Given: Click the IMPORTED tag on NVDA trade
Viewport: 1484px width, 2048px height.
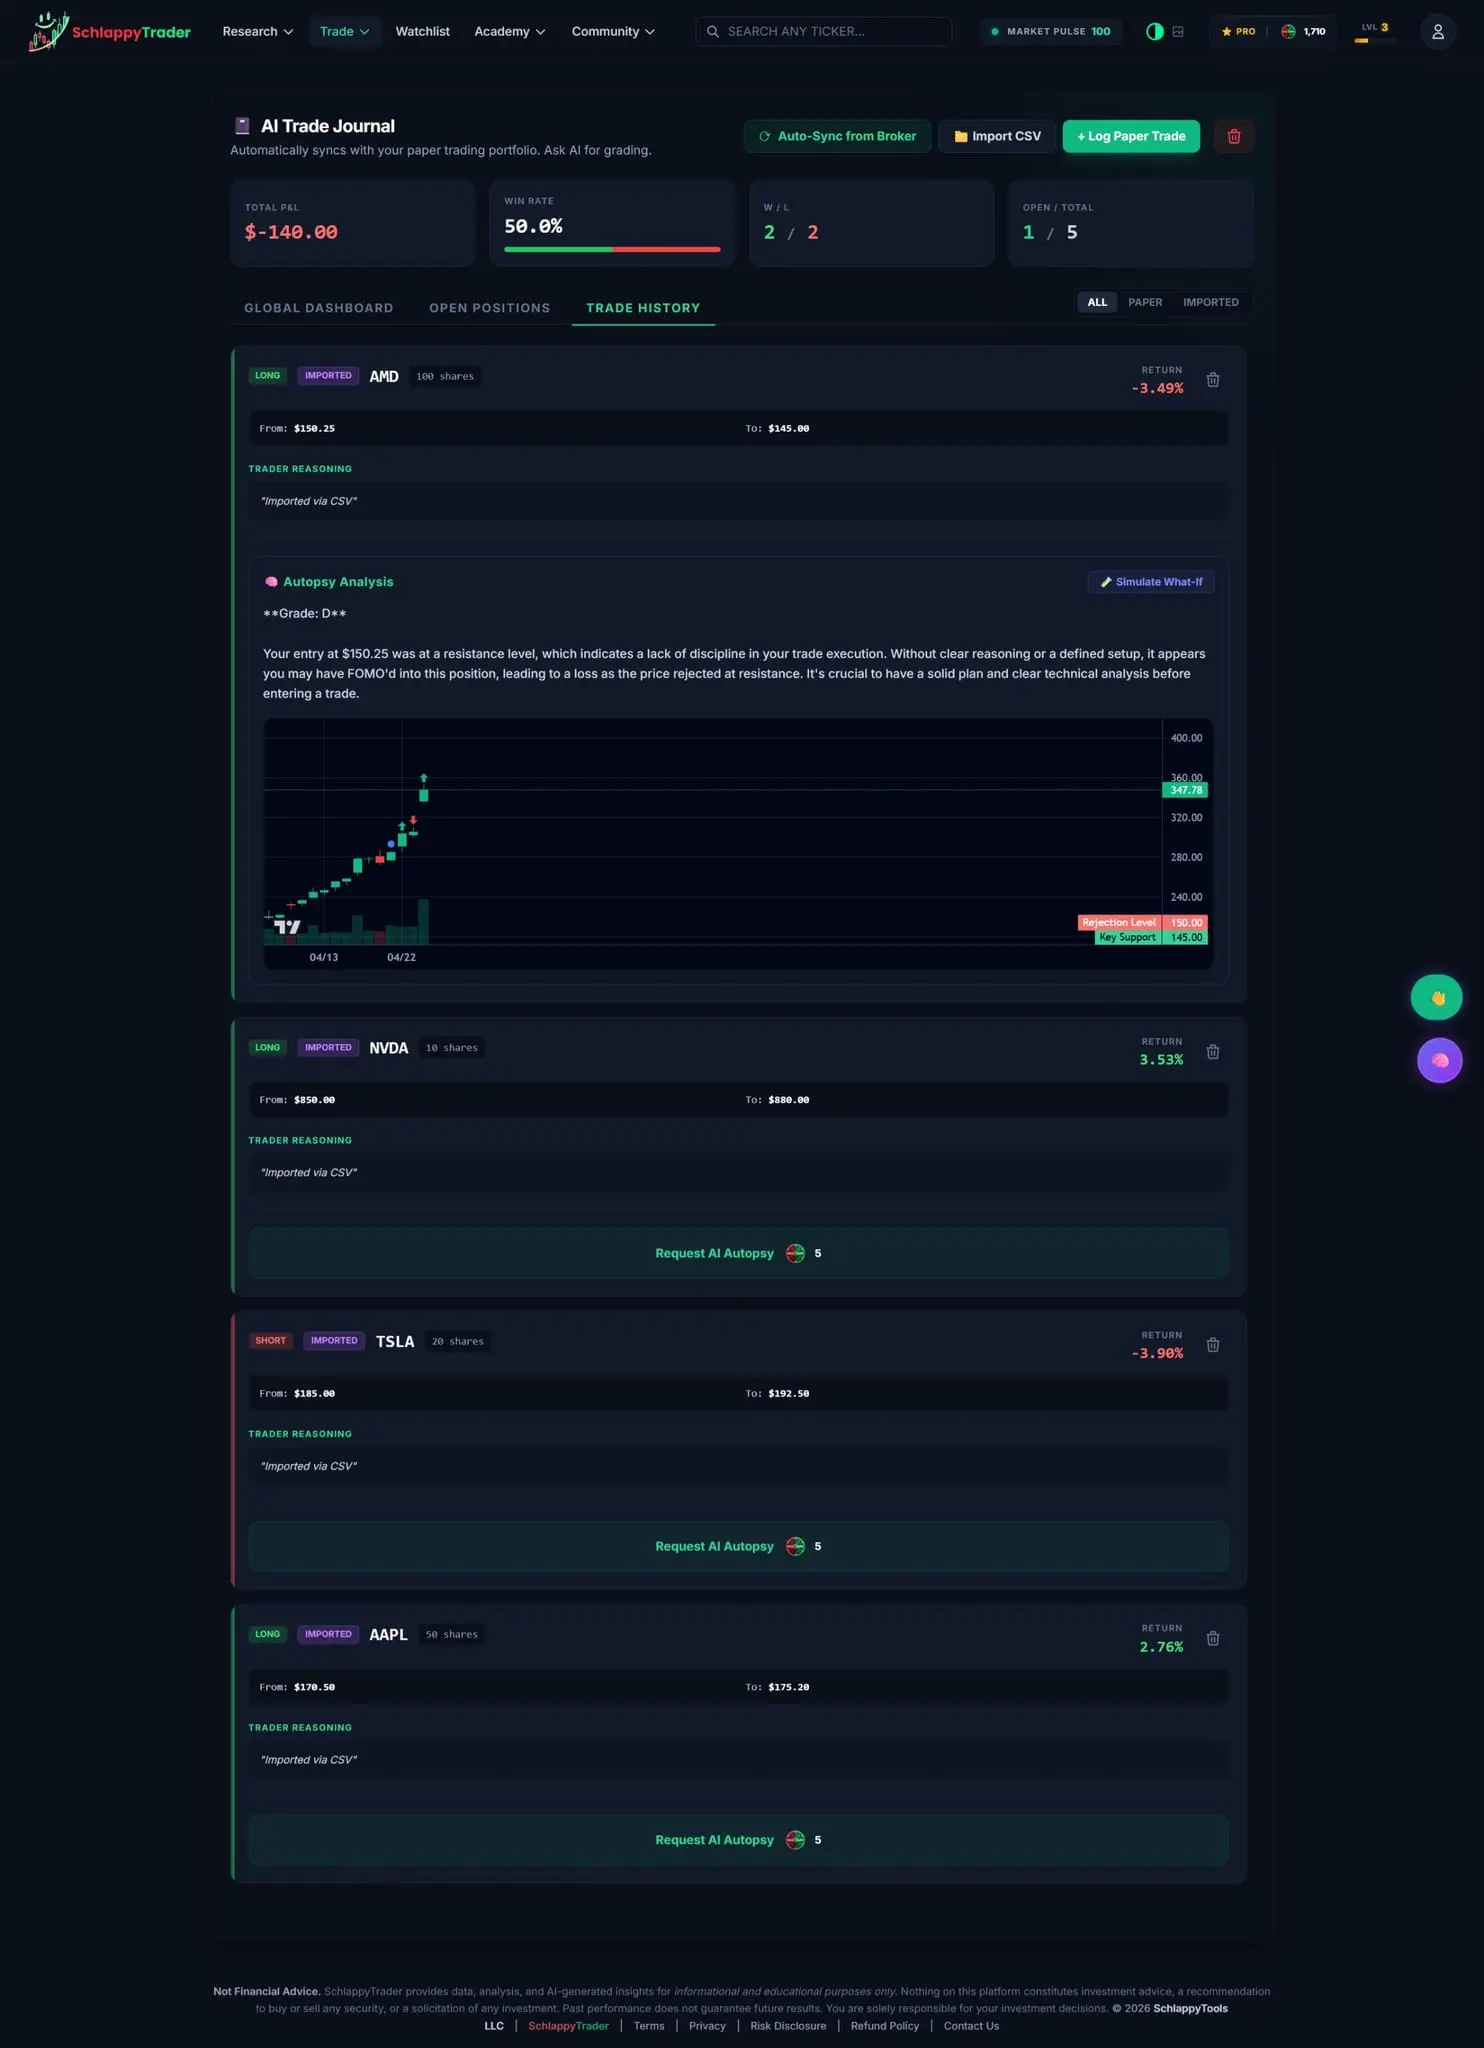Looking at the screenshot, I should (x=328, y=1048).
